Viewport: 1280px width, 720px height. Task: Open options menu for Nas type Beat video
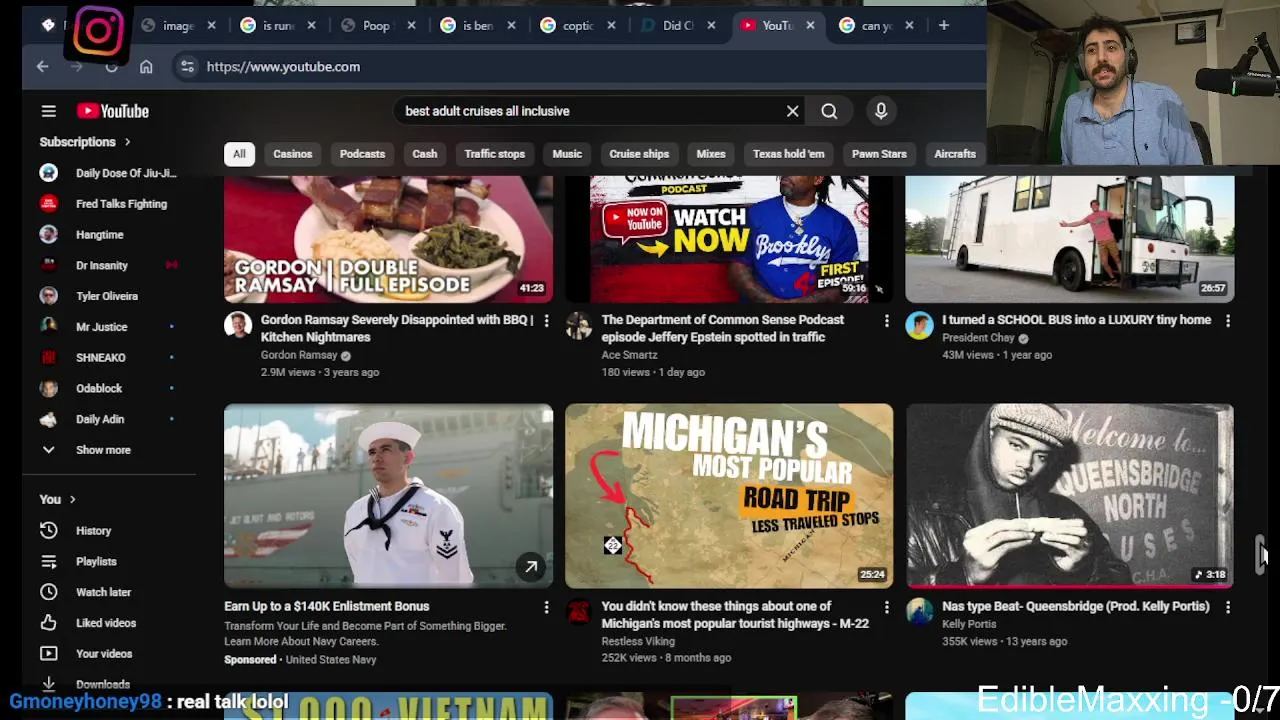point(1227,607)
